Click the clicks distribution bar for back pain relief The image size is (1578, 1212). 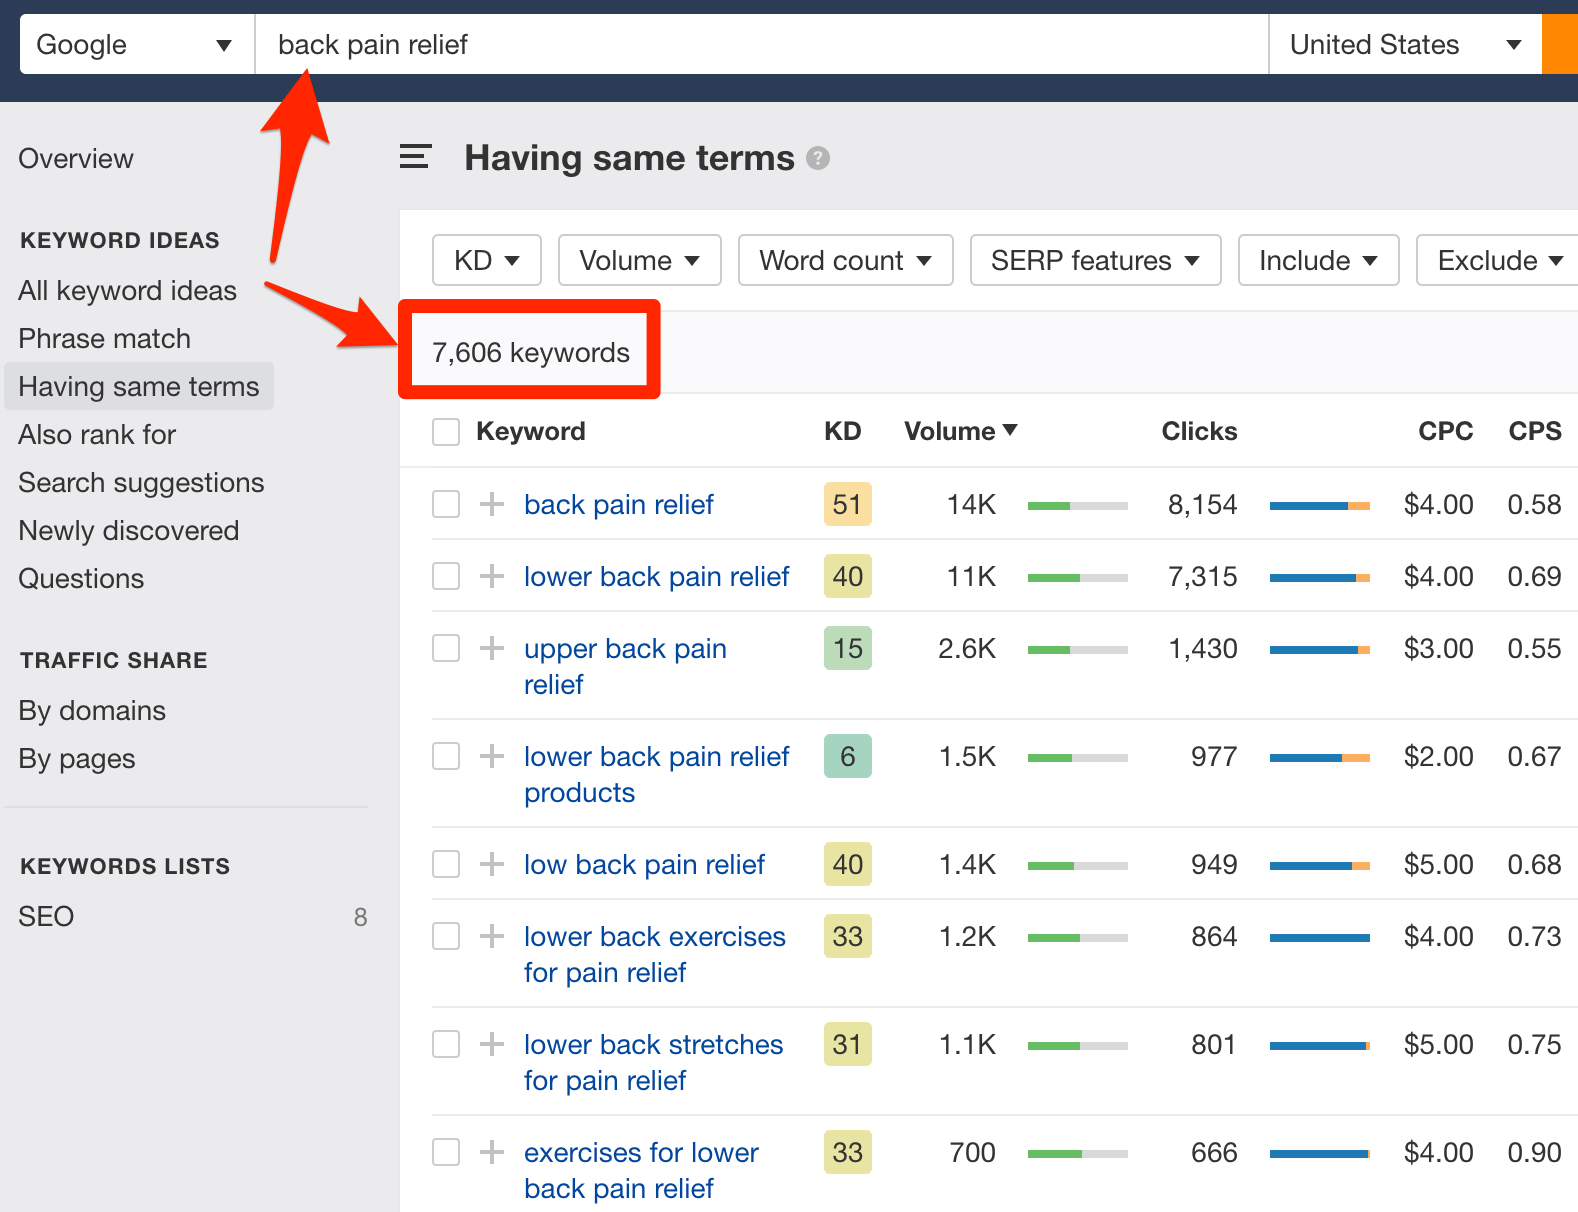point(1319,506)
